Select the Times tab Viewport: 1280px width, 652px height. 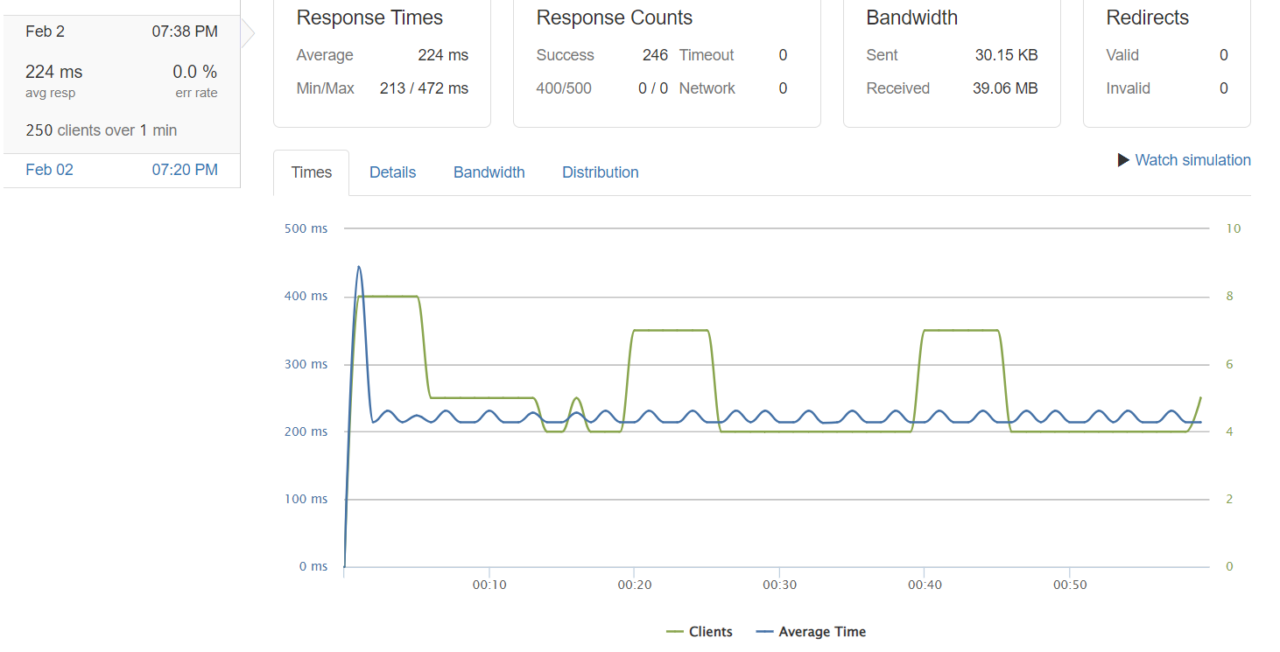pos(311,172)
